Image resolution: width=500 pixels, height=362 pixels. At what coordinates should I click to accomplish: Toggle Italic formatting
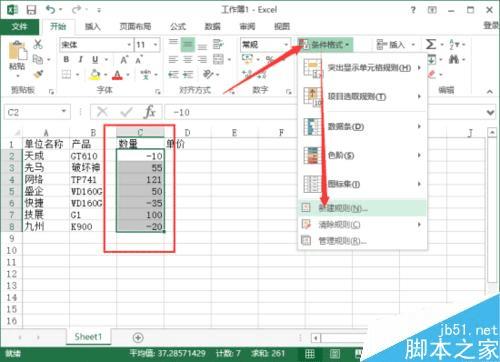tap(80, 59)
